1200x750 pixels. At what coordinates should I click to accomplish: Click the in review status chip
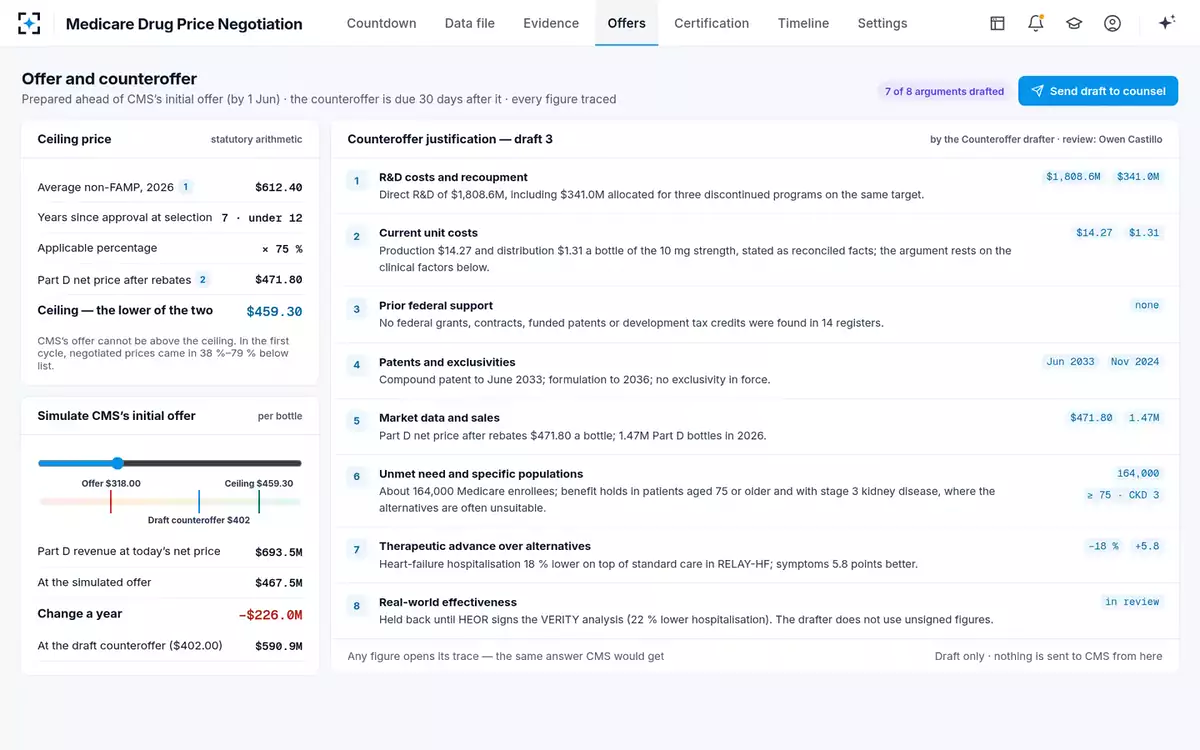pos(1132,602)
